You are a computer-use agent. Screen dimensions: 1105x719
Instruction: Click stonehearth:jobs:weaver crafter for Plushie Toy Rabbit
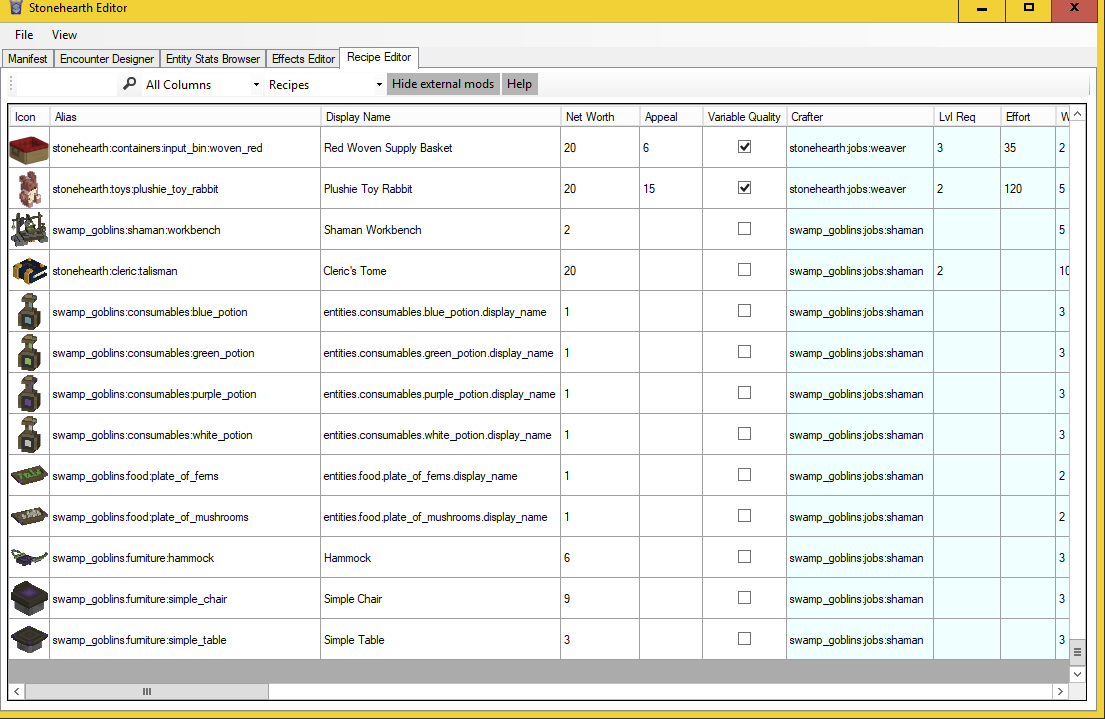tap(860, 189)
